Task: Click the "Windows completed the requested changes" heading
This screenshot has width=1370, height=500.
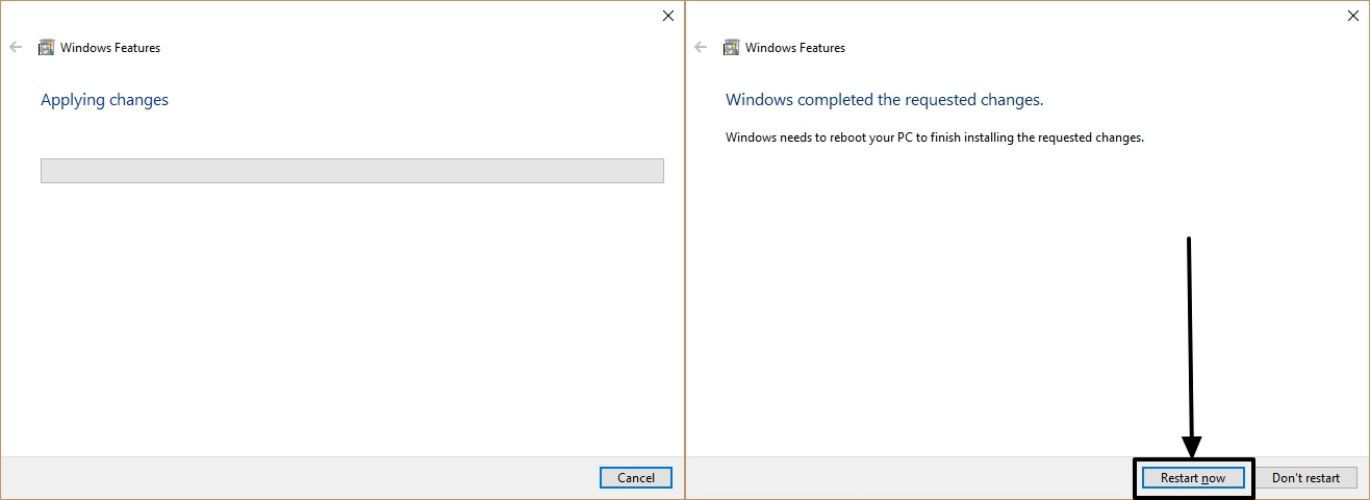Action: (x=884, y=100)
